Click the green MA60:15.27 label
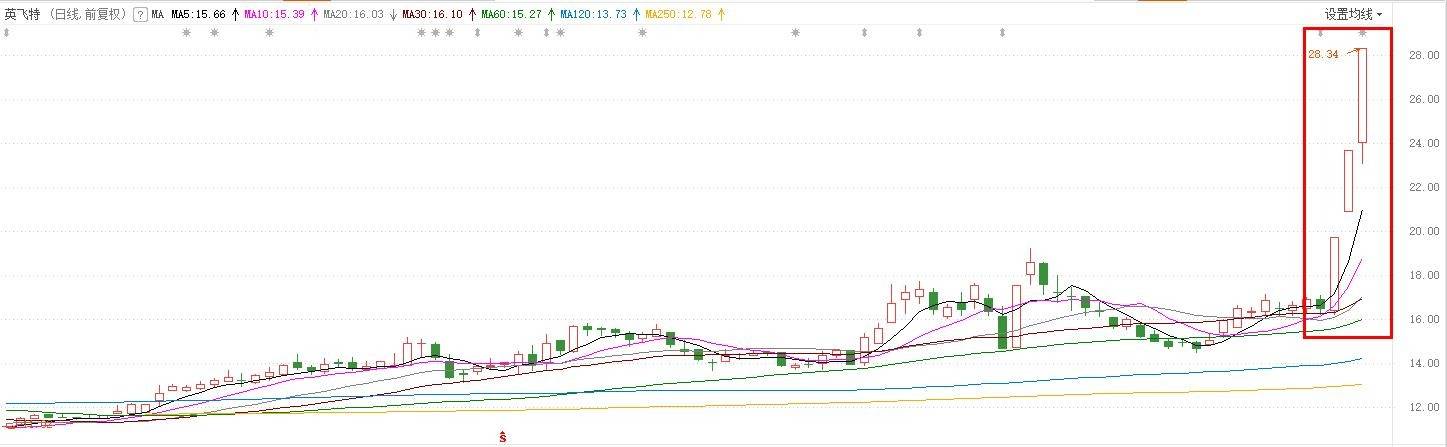This screenshot has width=1447, height=447. click(512, 15)
